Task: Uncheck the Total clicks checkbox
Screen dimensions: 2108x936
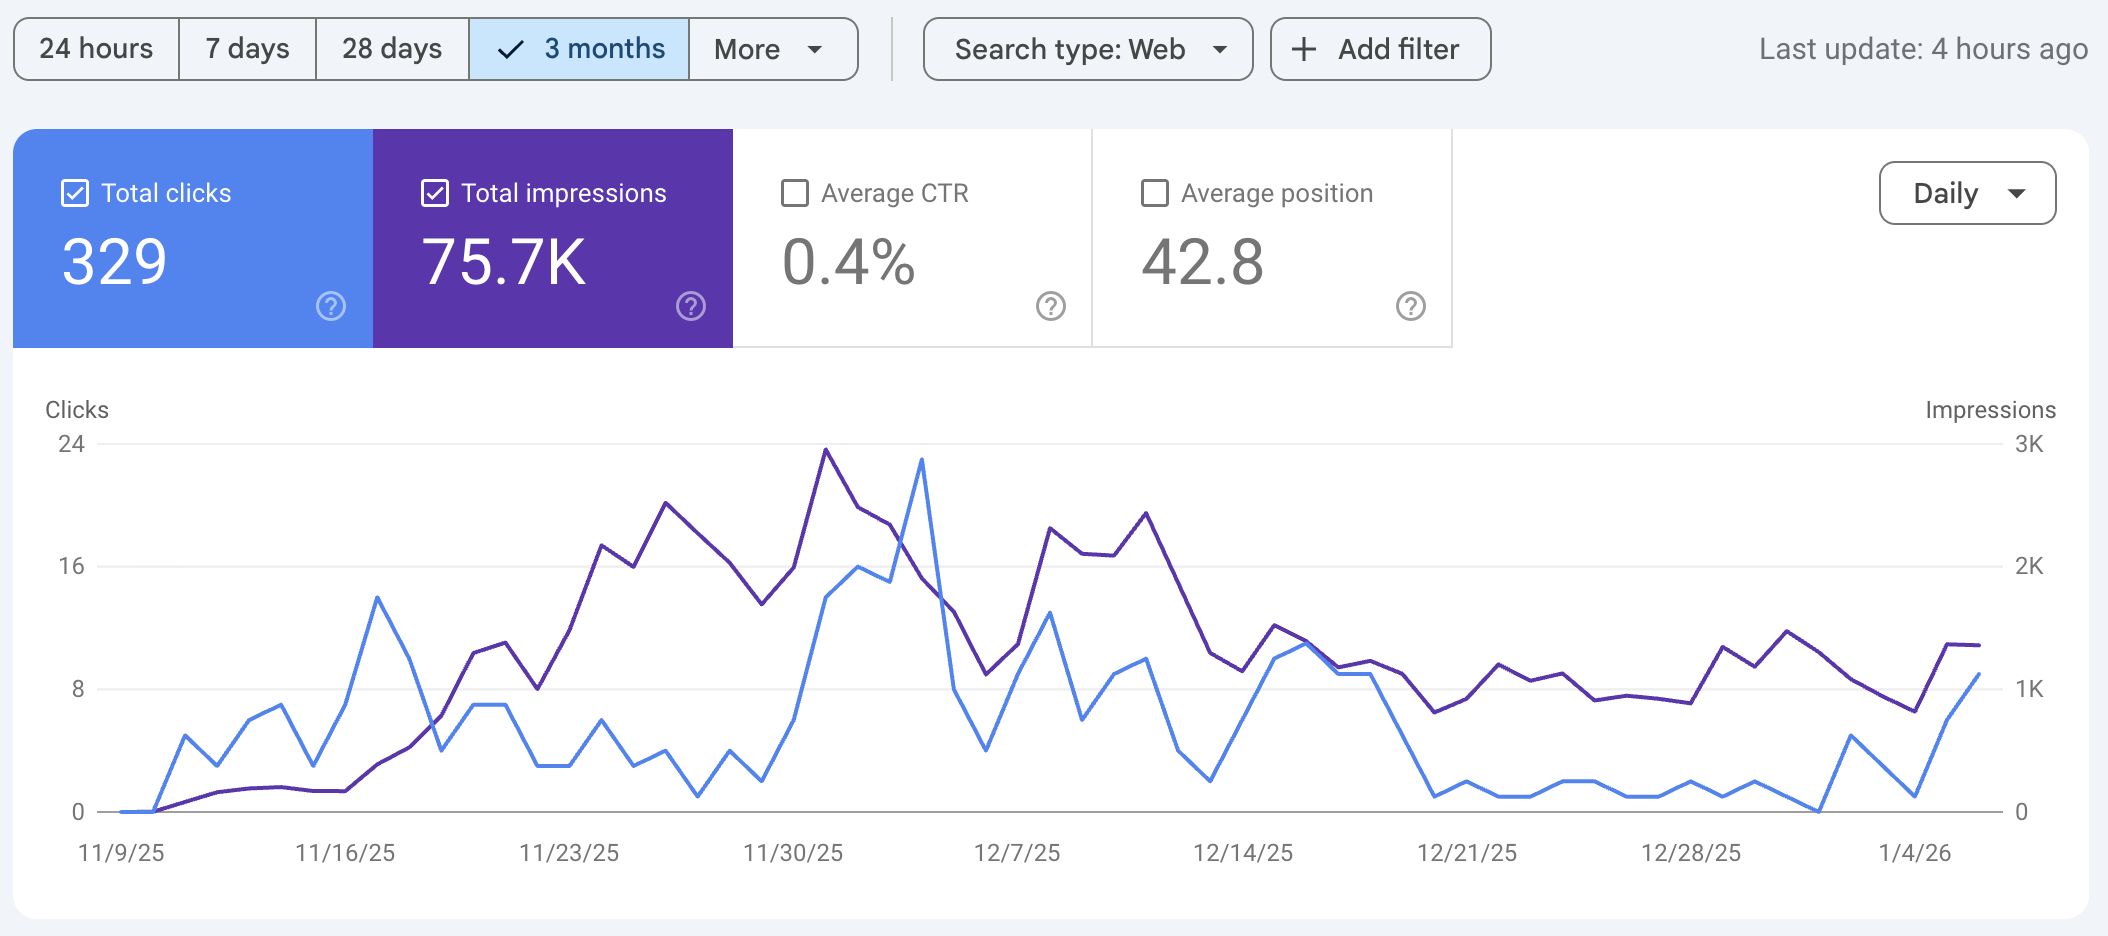Action: [x=74, y=193]
